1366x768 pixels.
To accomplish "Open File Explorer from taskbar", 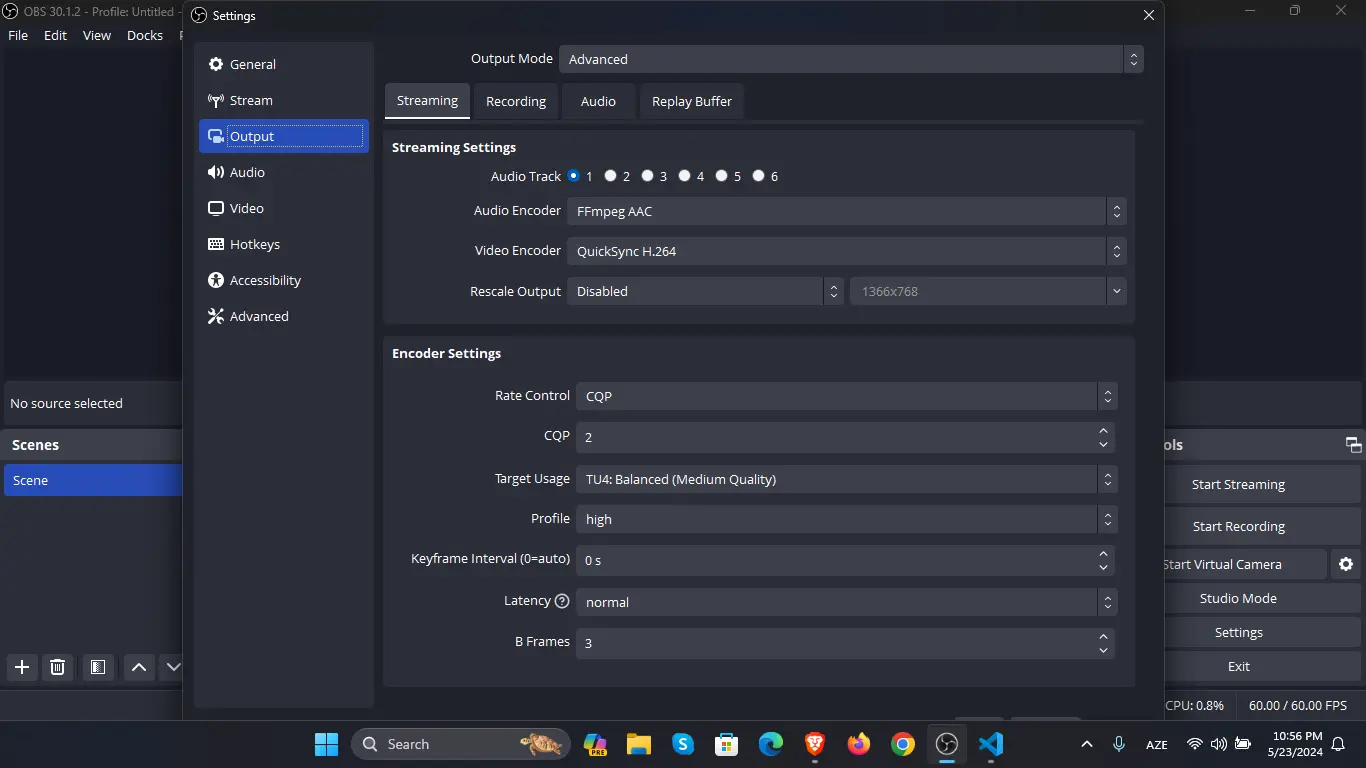I will click(639, 744).
